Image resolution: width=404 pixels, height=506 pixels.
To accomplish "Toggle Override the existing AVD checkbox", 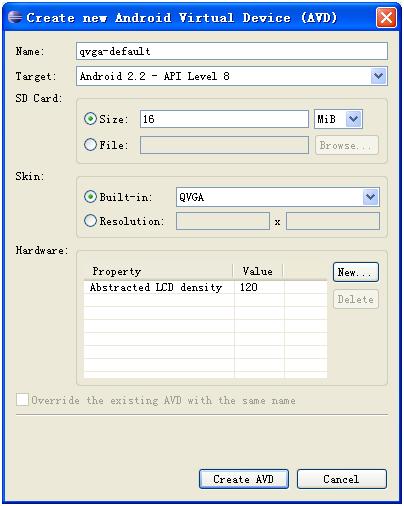I will [22, 400].
